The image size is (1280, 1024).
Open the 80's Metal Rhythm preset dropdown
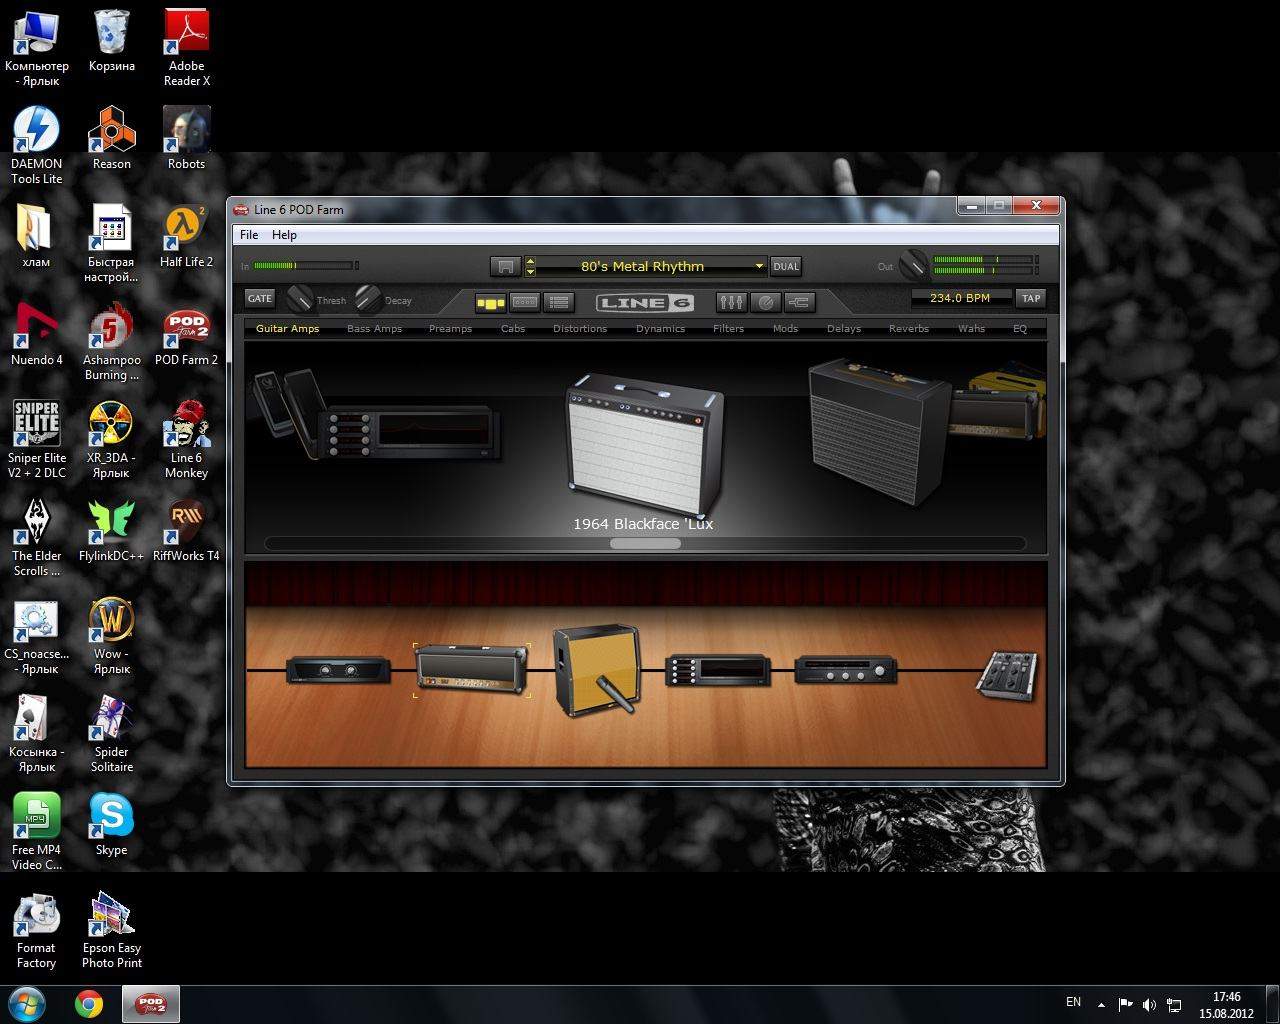click(x=759, y=266)
